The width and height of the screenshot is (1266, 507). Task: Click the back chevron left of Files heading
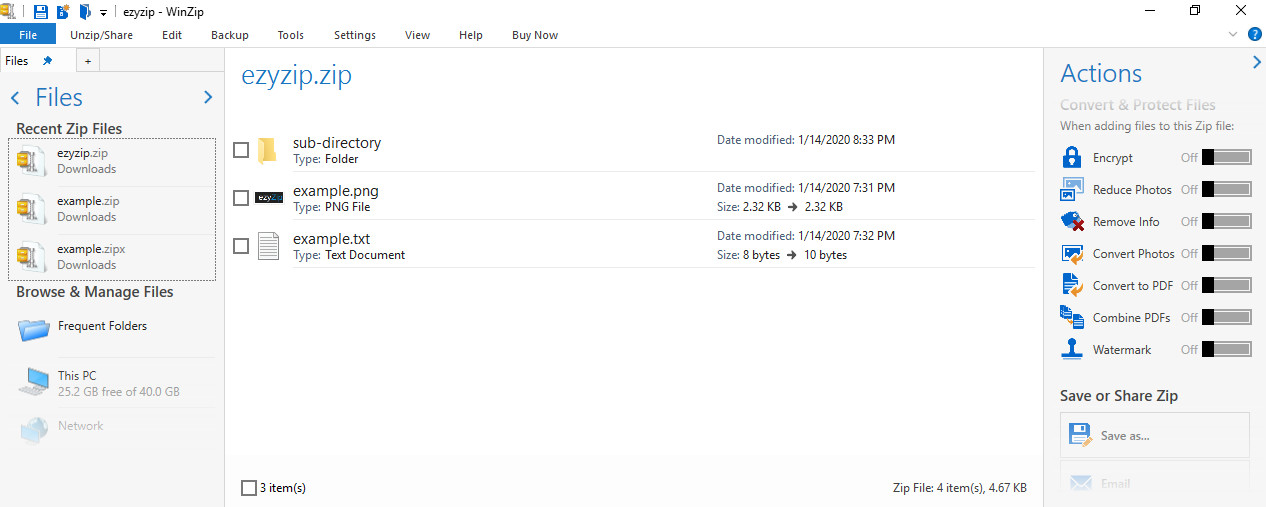click(15, 98)
